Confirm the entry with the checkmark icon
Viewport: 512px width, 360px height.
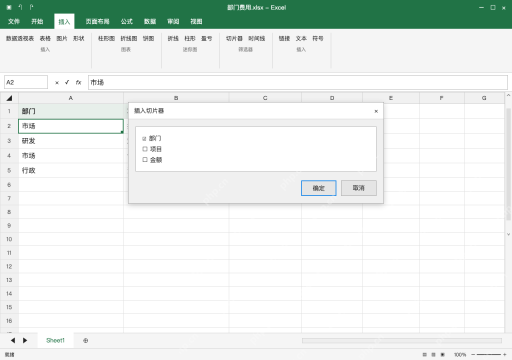coord(67,82)
